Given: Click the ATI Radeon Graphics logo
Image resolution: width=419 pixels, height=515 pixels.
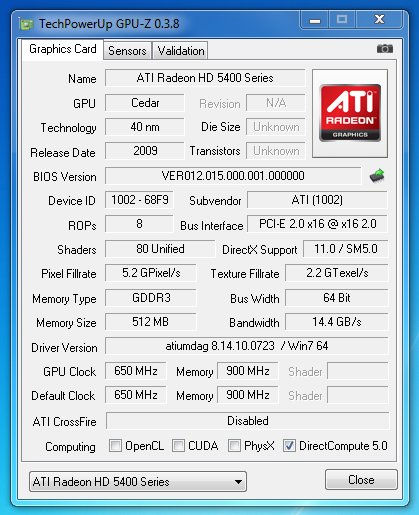Looking at the screenshot, I should 350,113.
